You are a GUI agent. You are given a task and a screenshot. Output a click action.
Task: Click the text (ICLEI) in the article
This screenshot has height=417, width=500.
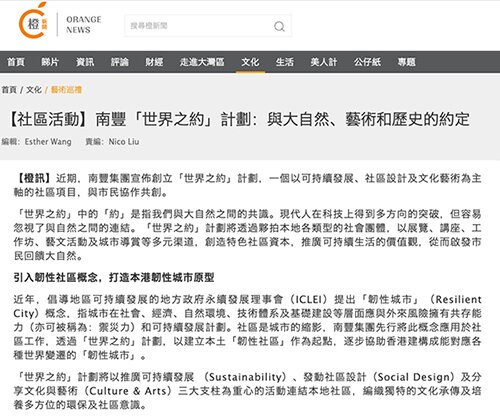(309, 299)
